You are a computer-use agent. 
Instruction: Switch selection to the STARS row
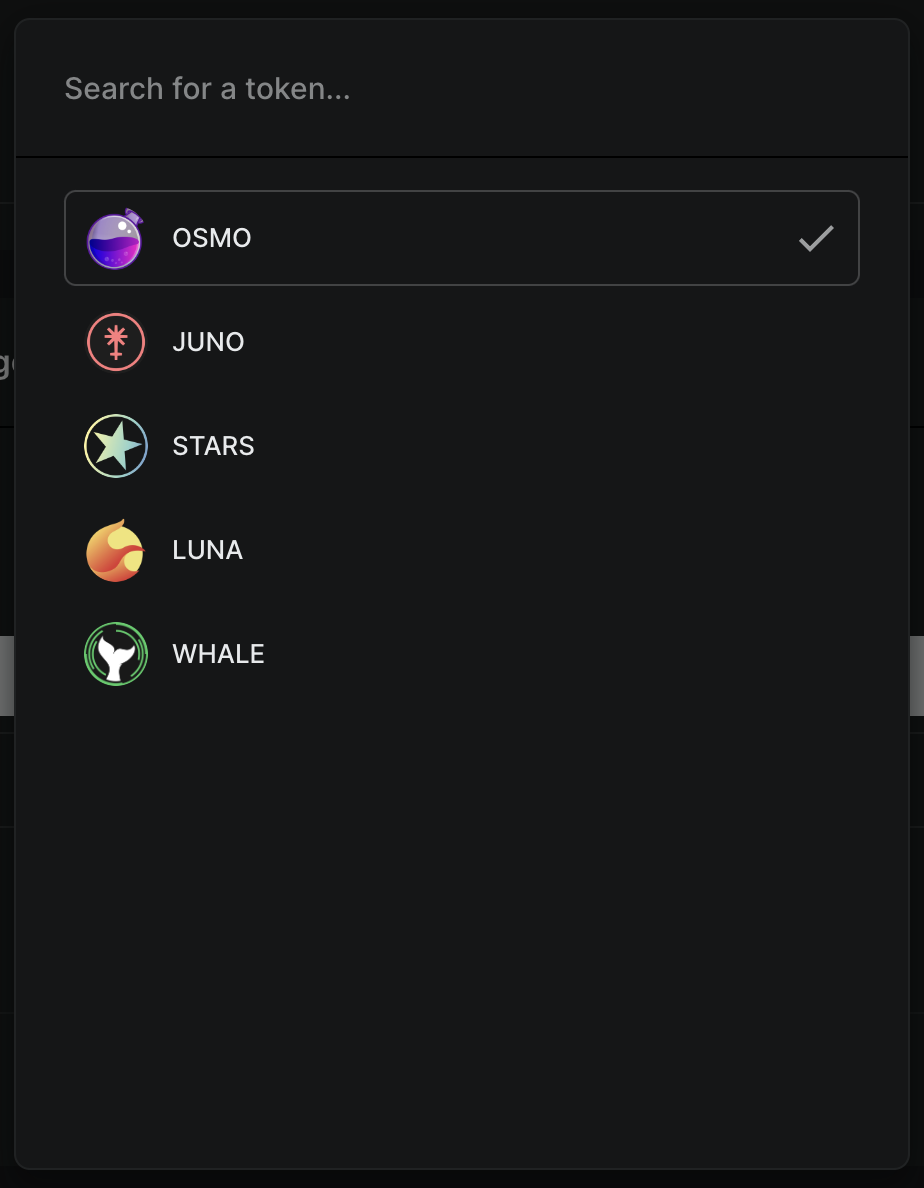click(460, 446)
